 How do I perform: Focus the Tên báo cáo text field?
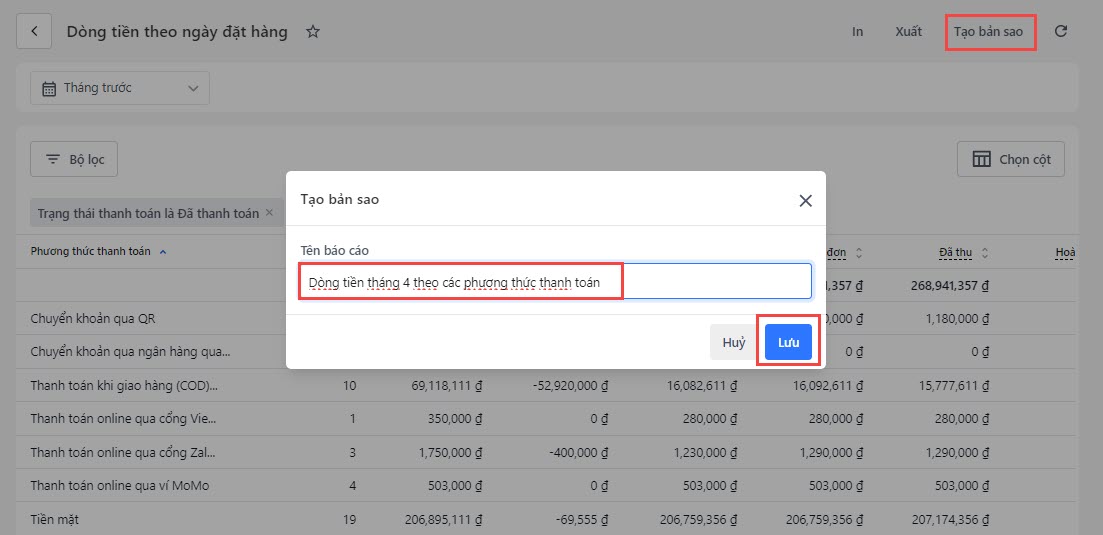coord(555,282)
